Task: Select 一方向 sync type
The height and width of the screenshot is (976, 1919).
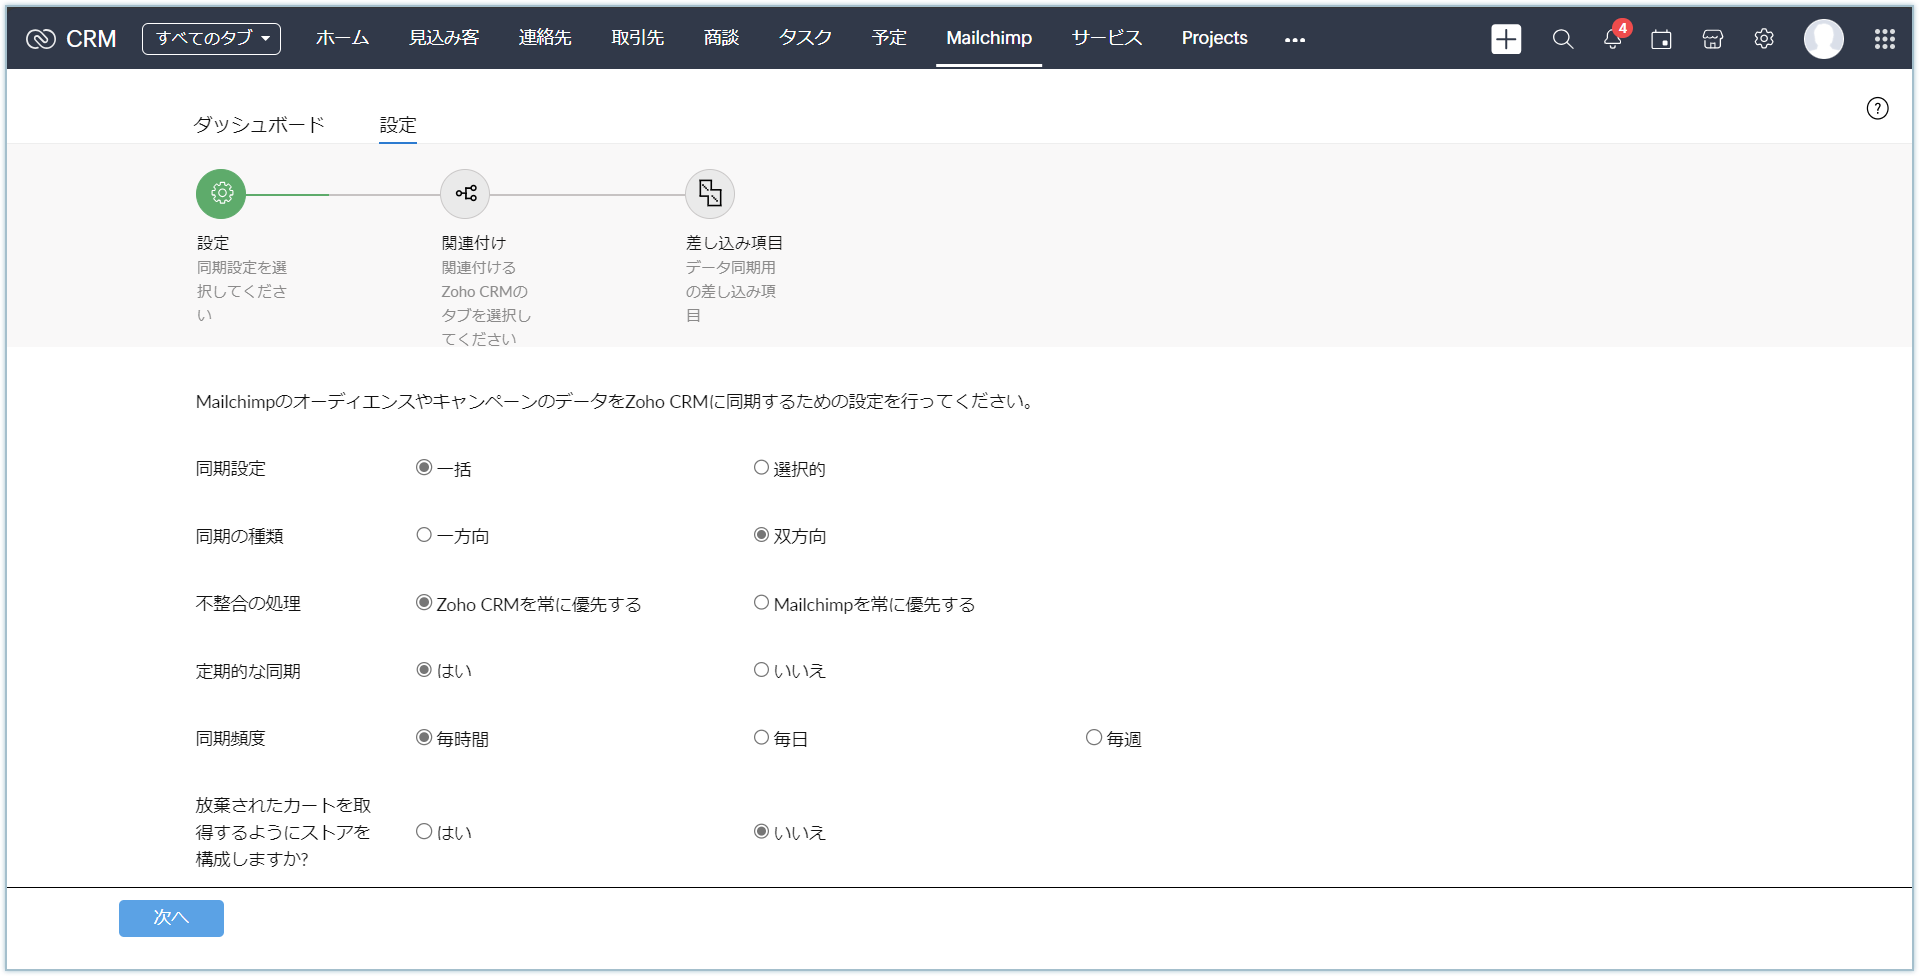Action: click(x=424, y=535)
